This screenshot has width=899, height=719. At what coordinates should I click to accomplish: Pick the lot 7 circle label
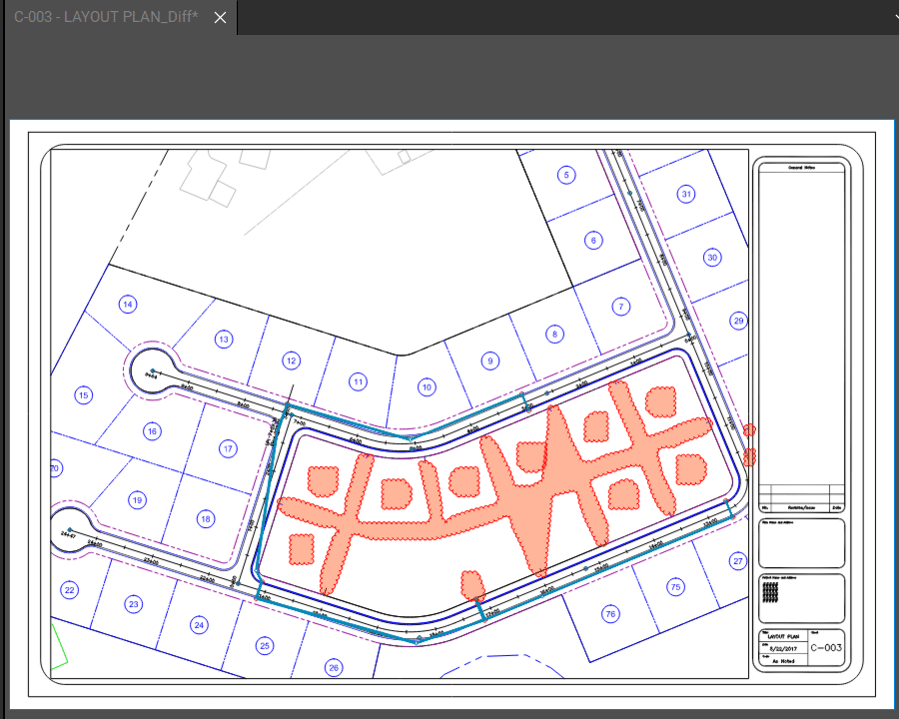[621, 306]
